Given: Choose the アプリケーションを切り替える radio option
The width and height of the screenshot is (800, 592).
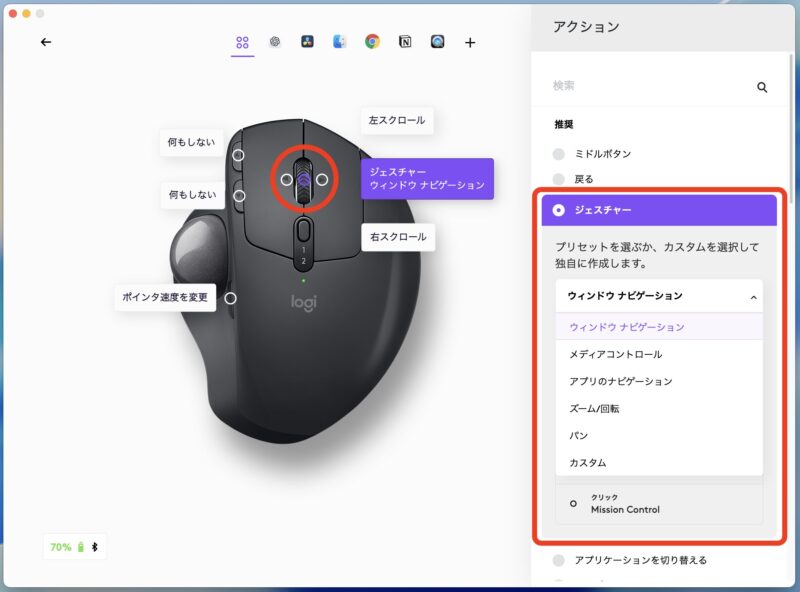Looking at the screenshot, I should pyautogui.click(x=559, y=560).
